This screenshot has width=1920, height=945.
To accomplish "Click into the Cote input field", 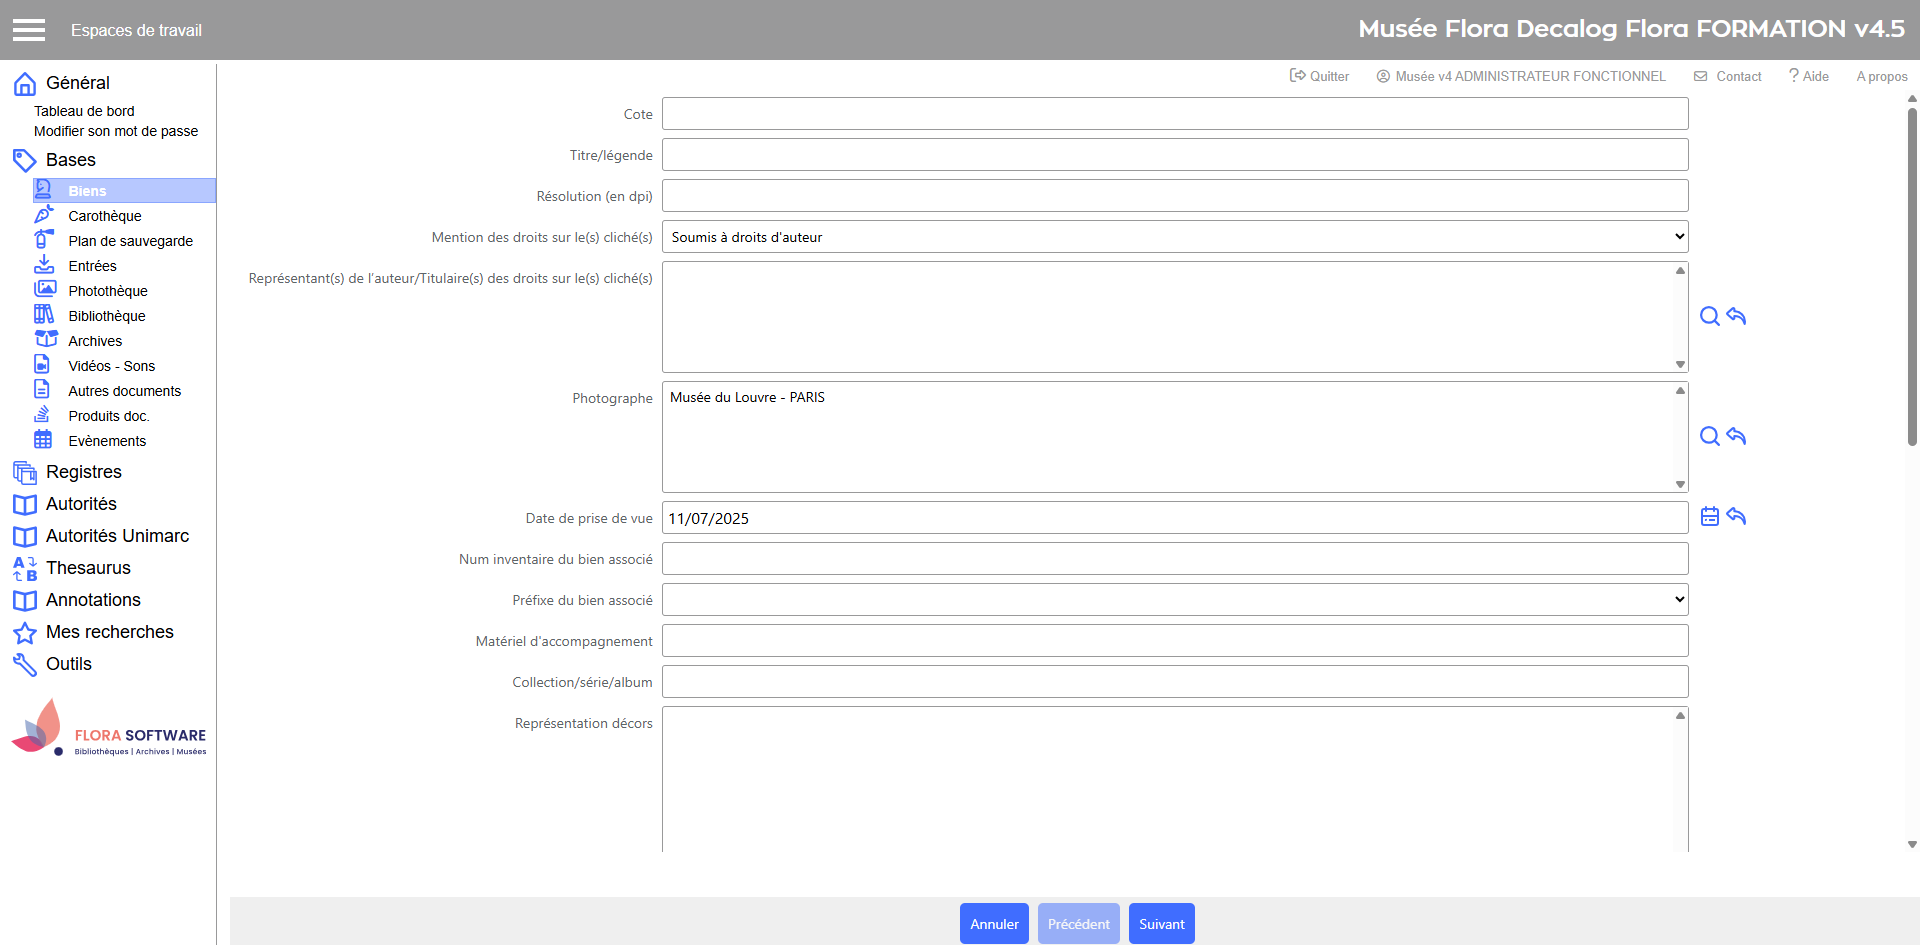I will click(1174, 114).
